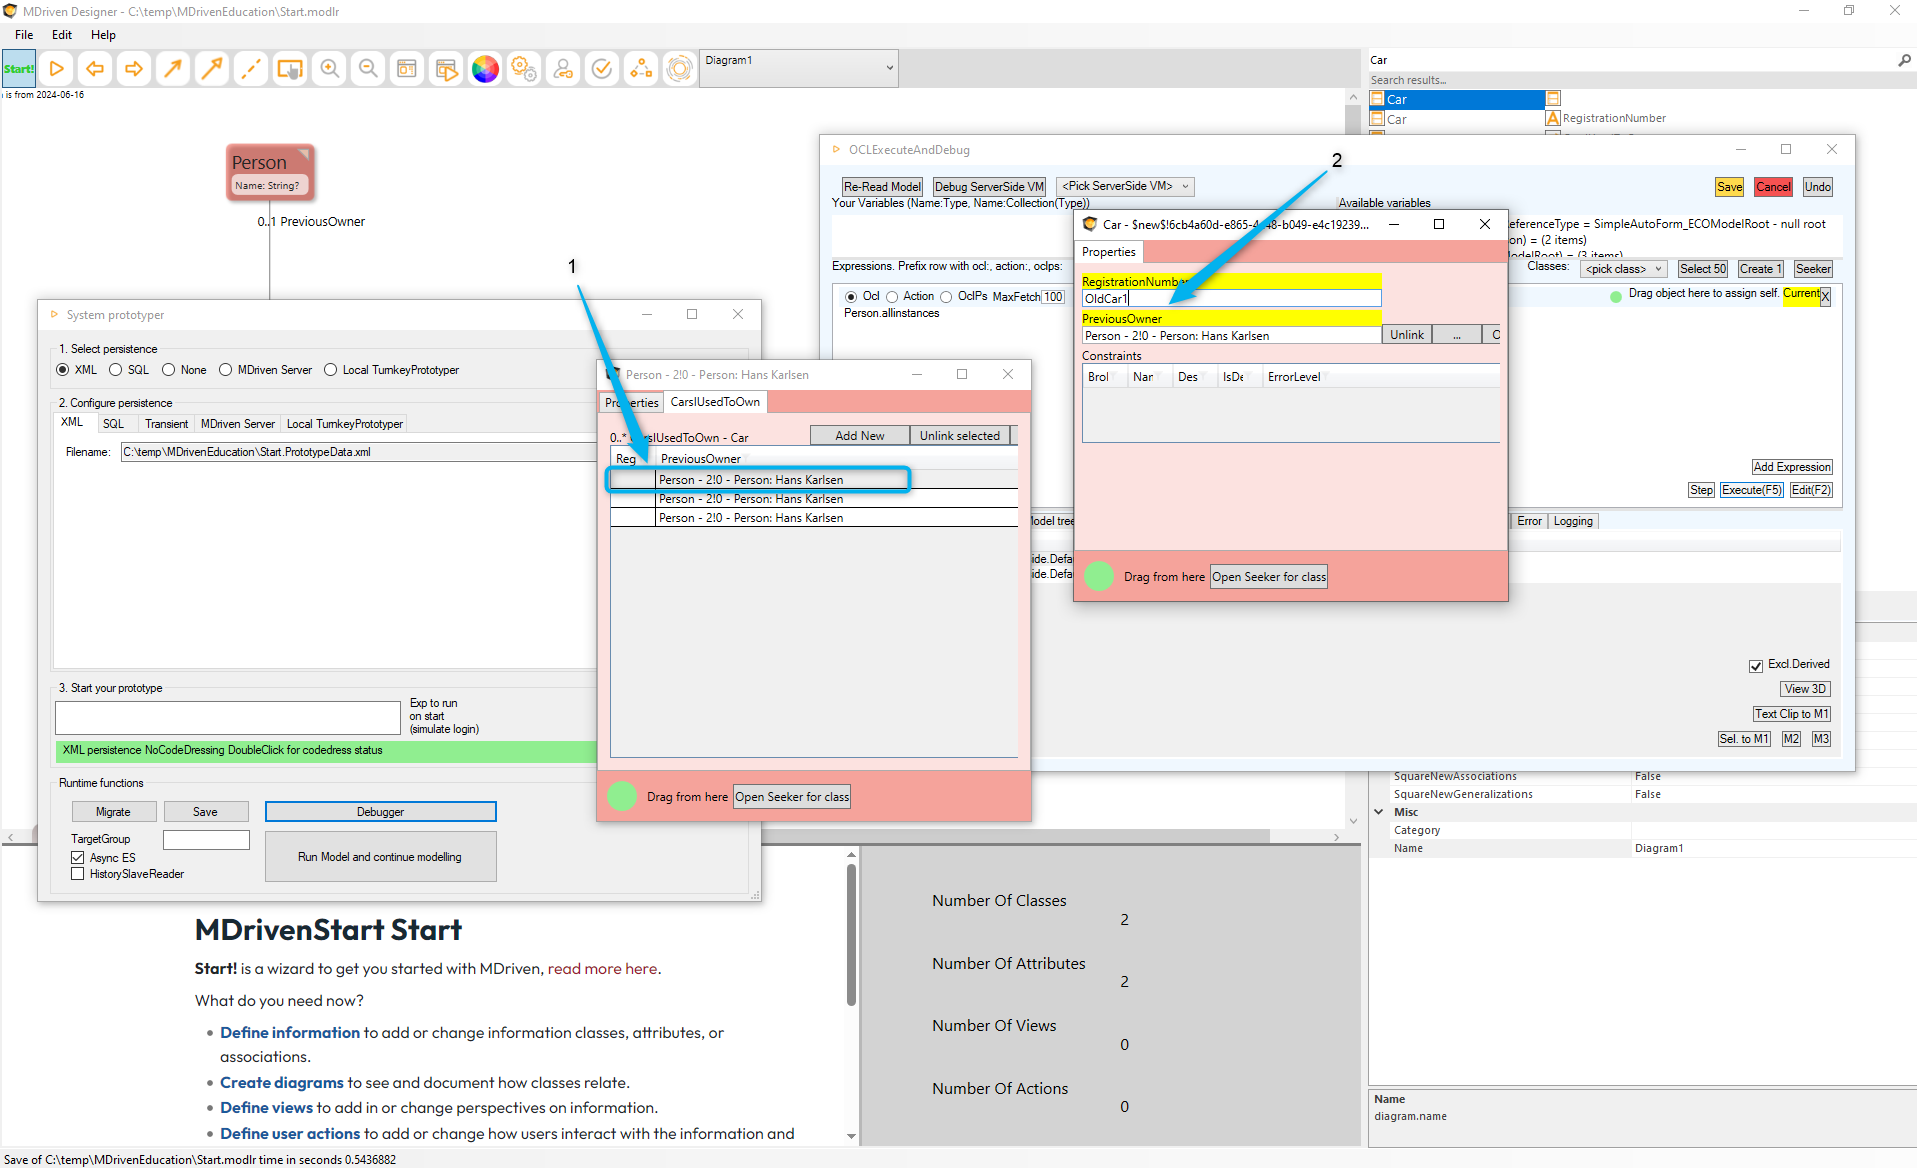
Task: Click the zoom in magnifier icon
Action: [x=329, y=69]
